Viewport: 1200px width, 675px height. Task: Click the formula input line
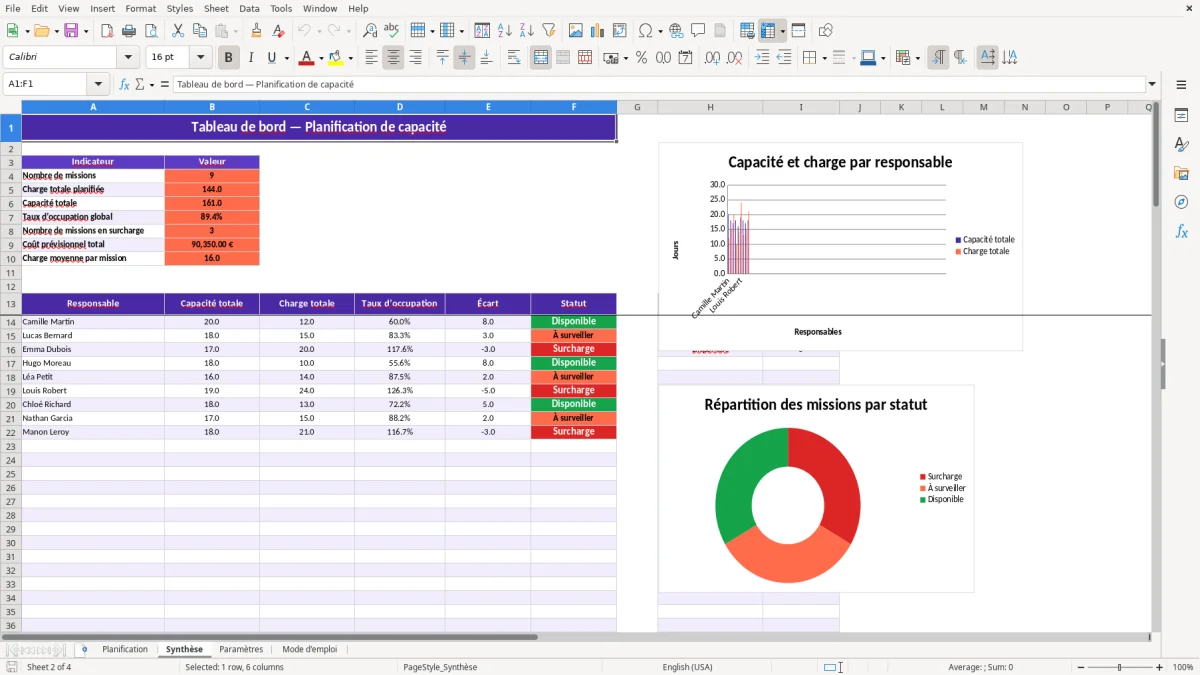658,84
